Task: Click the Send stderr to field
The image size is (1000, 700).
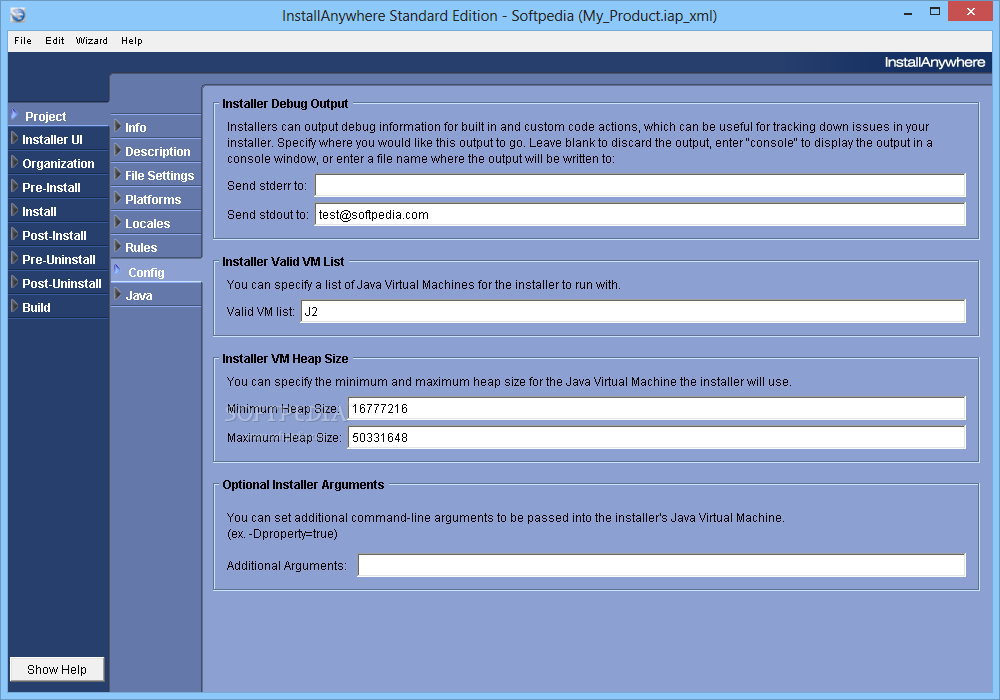Action: [640, 186]
